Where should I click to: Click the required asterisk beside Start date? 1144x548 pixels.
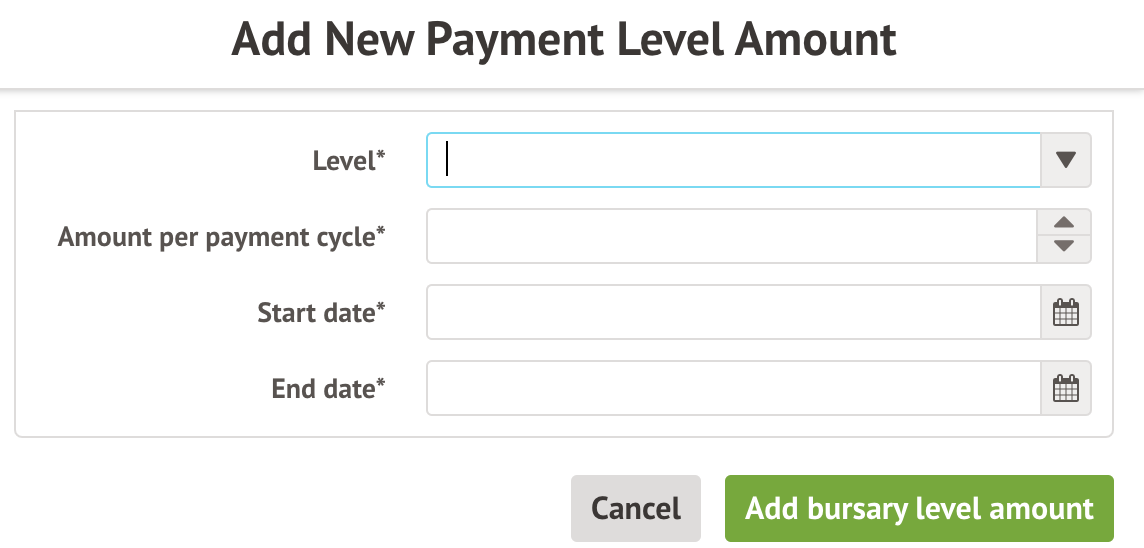click(x=381, y=309)
